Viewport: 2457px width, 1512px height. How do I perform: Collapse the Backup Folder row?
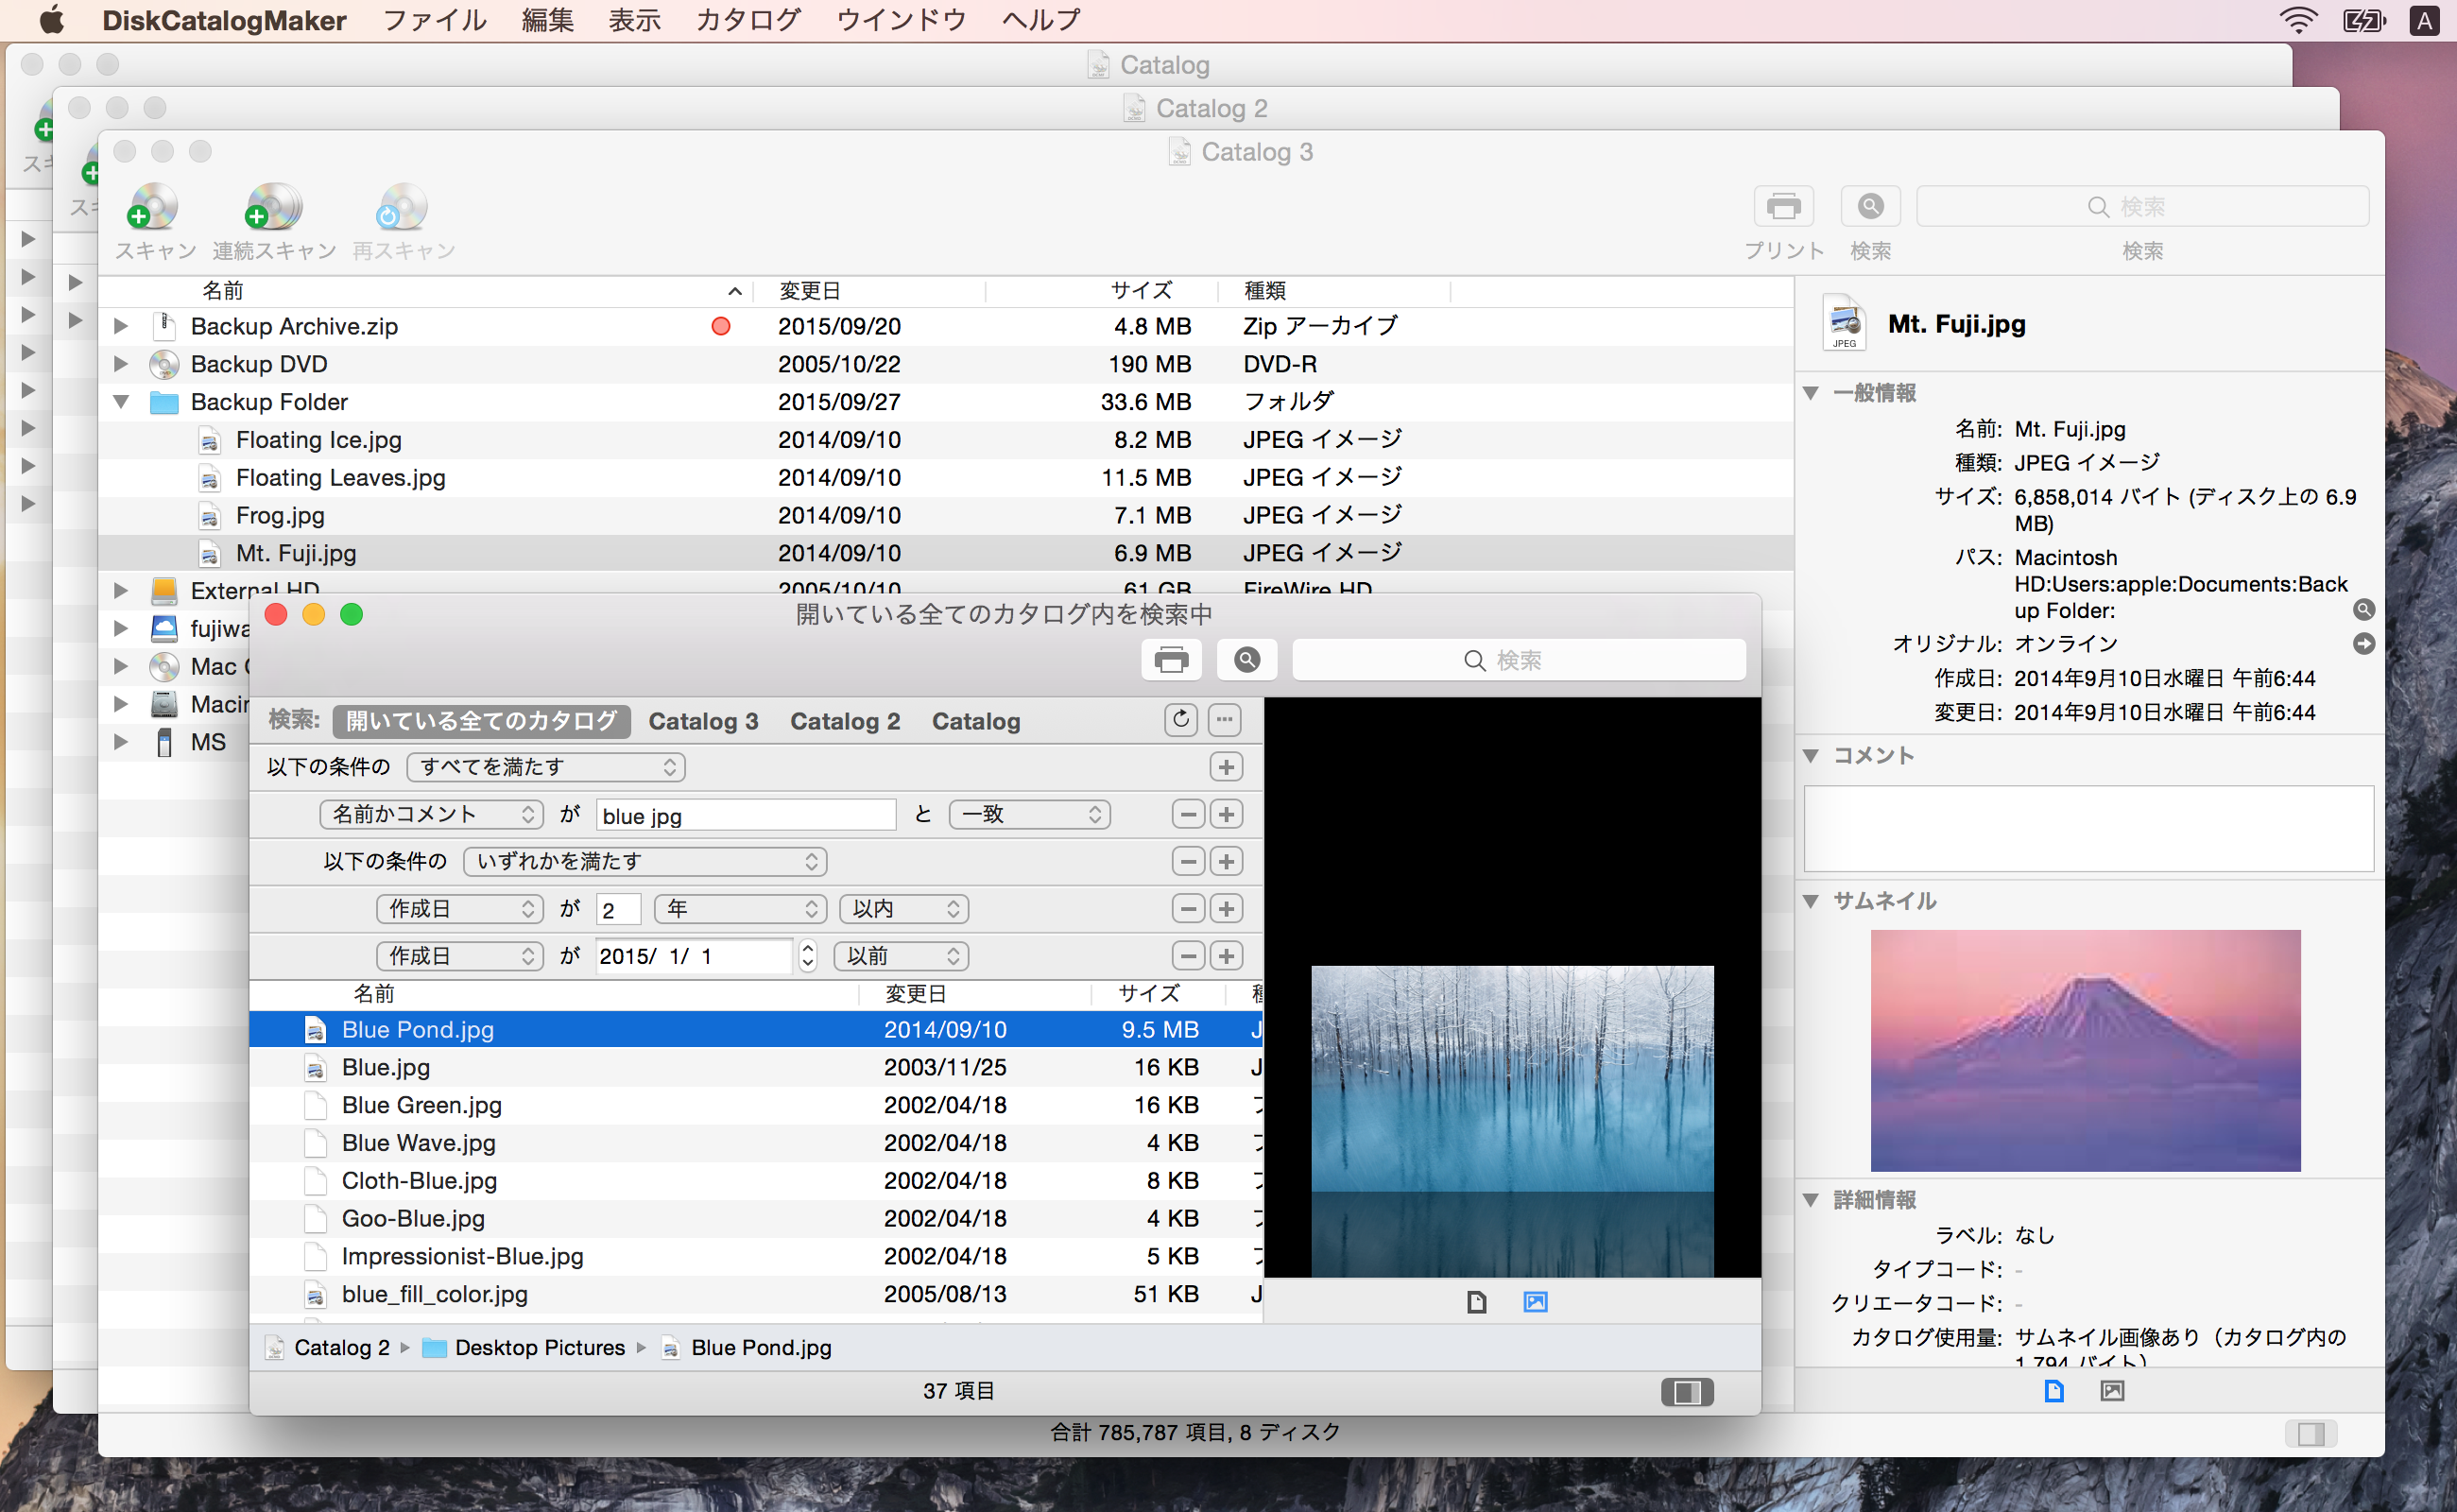[121, 402]
